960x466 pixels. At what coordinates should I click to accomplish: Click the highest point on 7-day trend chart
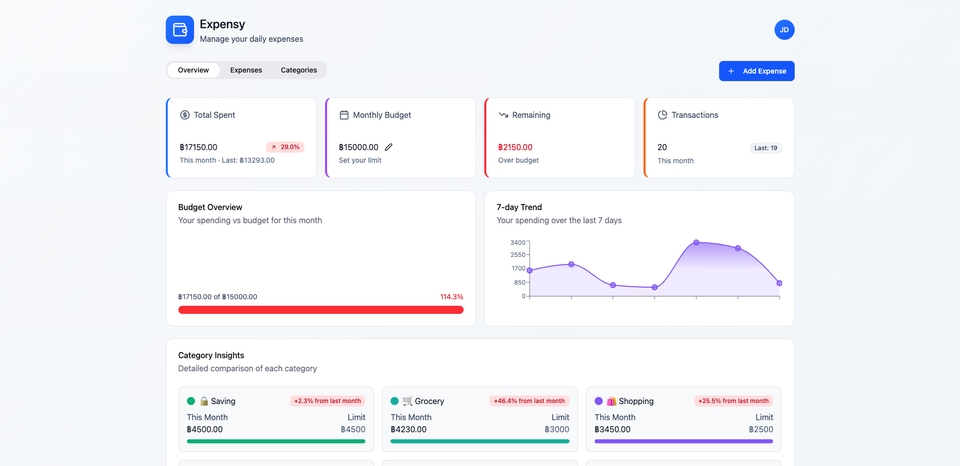coord(696,242)
